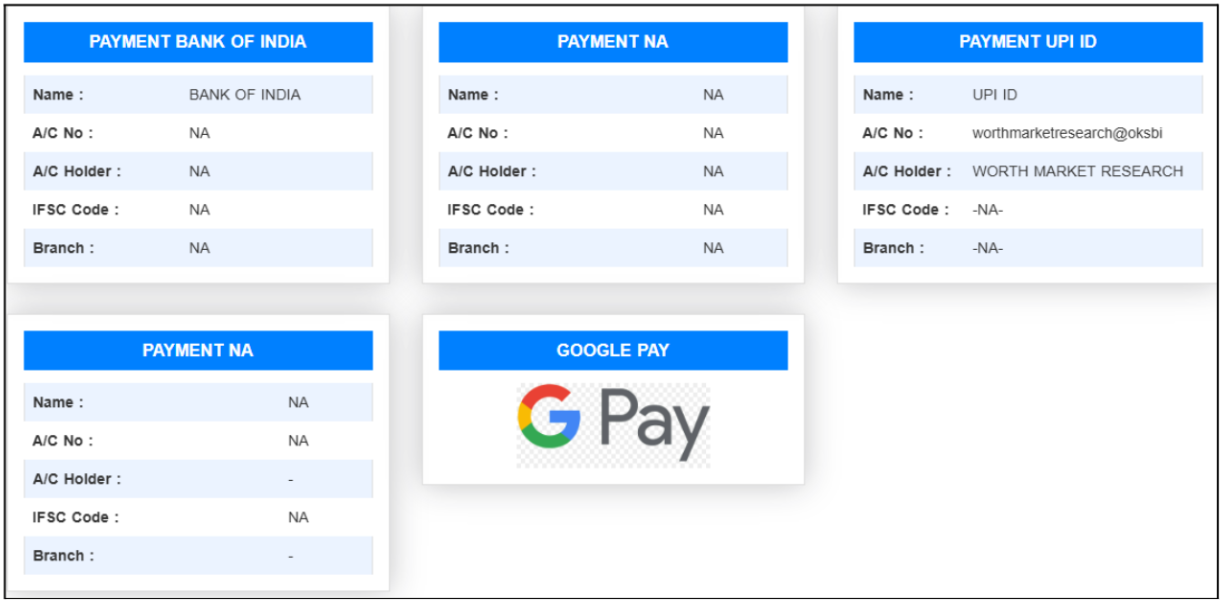This screenshot has height=601, width=1221.
Task: Click the WORTH MARKET RESEARCH holder name
Action: [x=1077, y=171]
